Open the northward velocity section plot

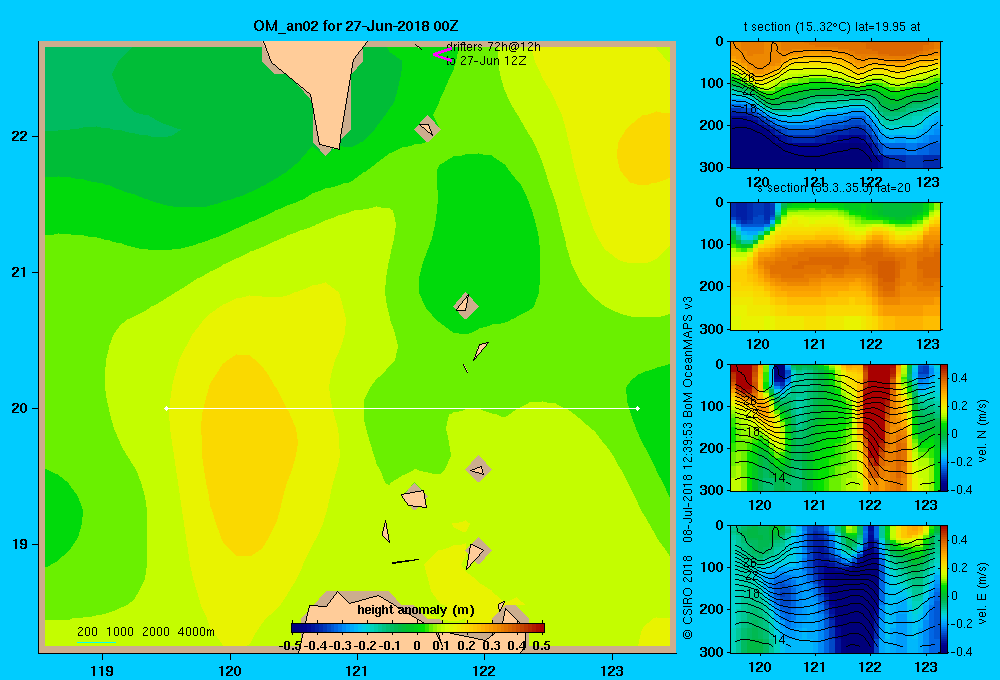tap(835, 427)
